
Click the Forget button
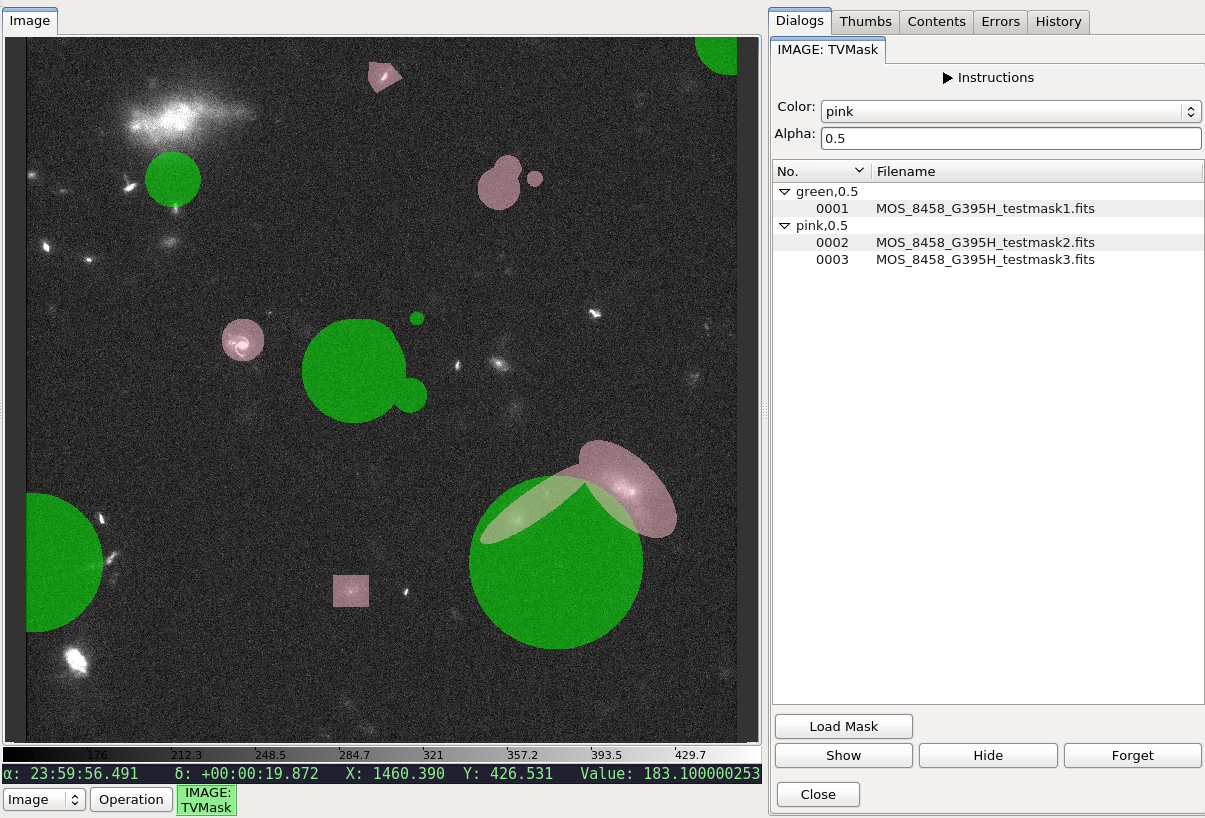(x=1132, y=756)
